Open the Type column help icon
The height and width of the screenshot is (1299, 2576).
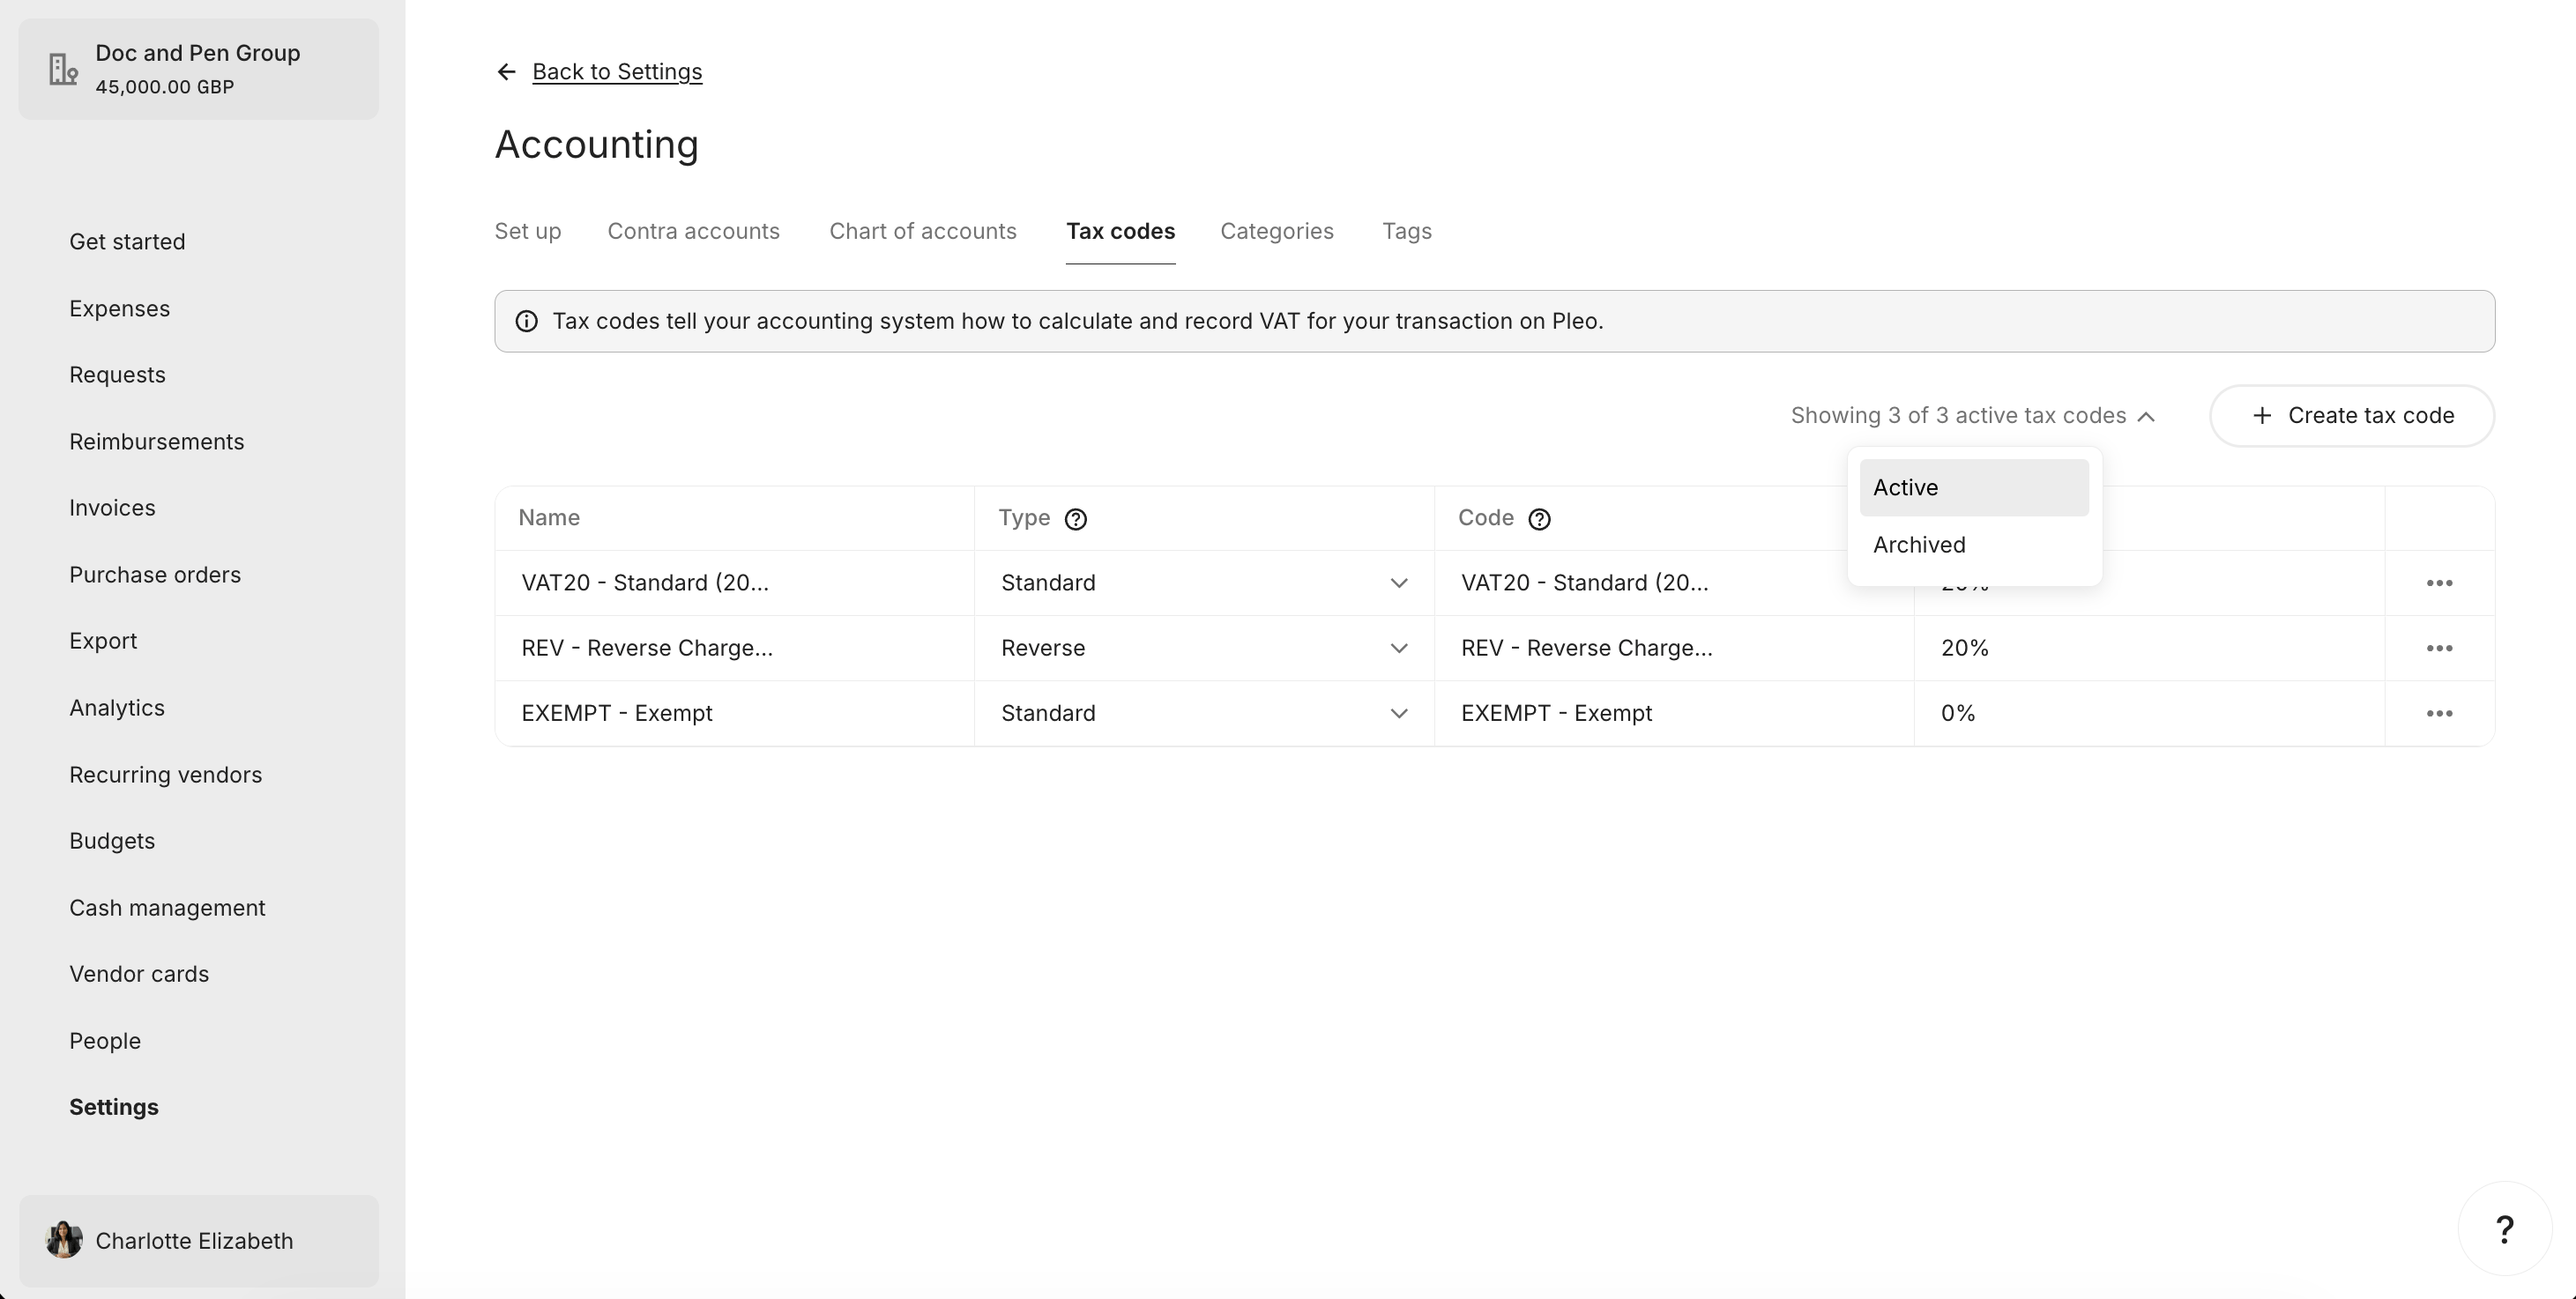click(1075, 519)
